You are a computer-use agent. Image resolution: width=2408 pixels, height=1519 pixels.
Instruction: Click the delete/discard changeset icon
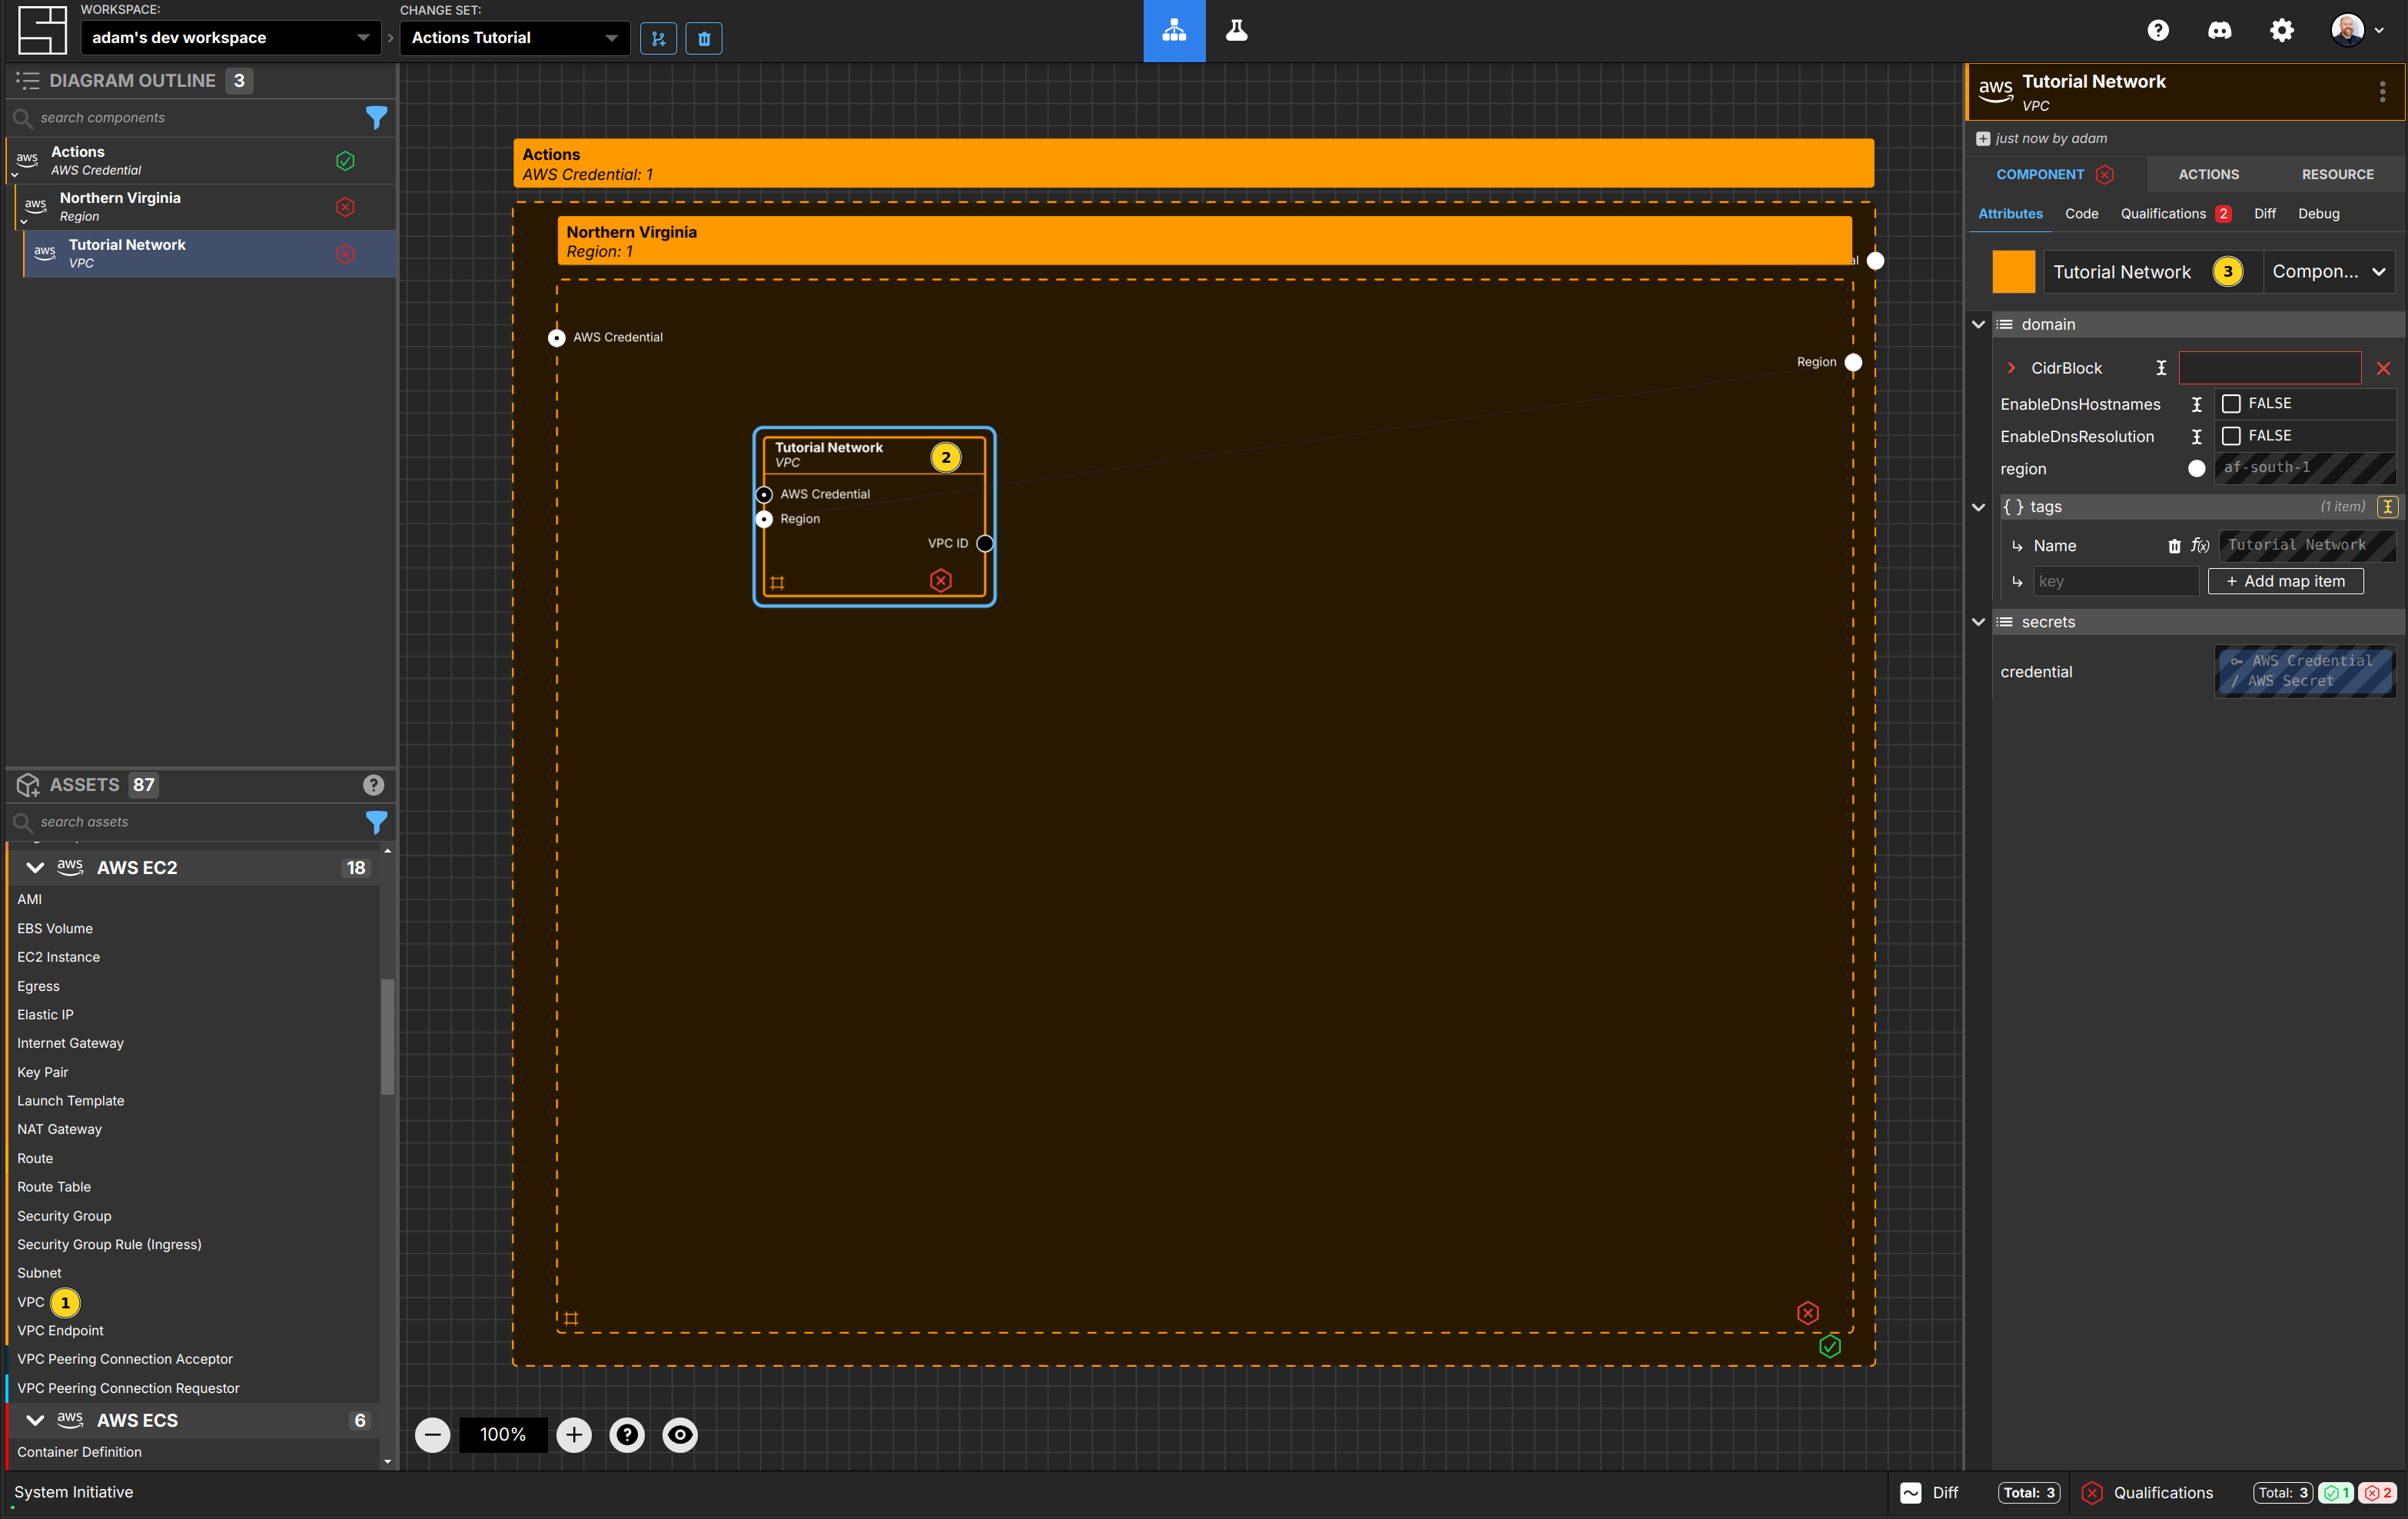(x=703, y=38)
